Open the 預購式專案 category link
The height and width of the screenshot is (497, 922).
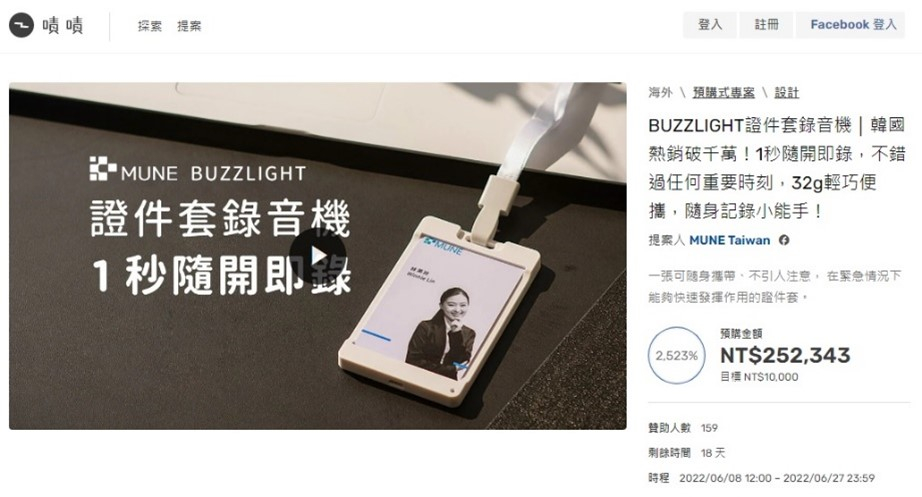[x=723, y=92]
